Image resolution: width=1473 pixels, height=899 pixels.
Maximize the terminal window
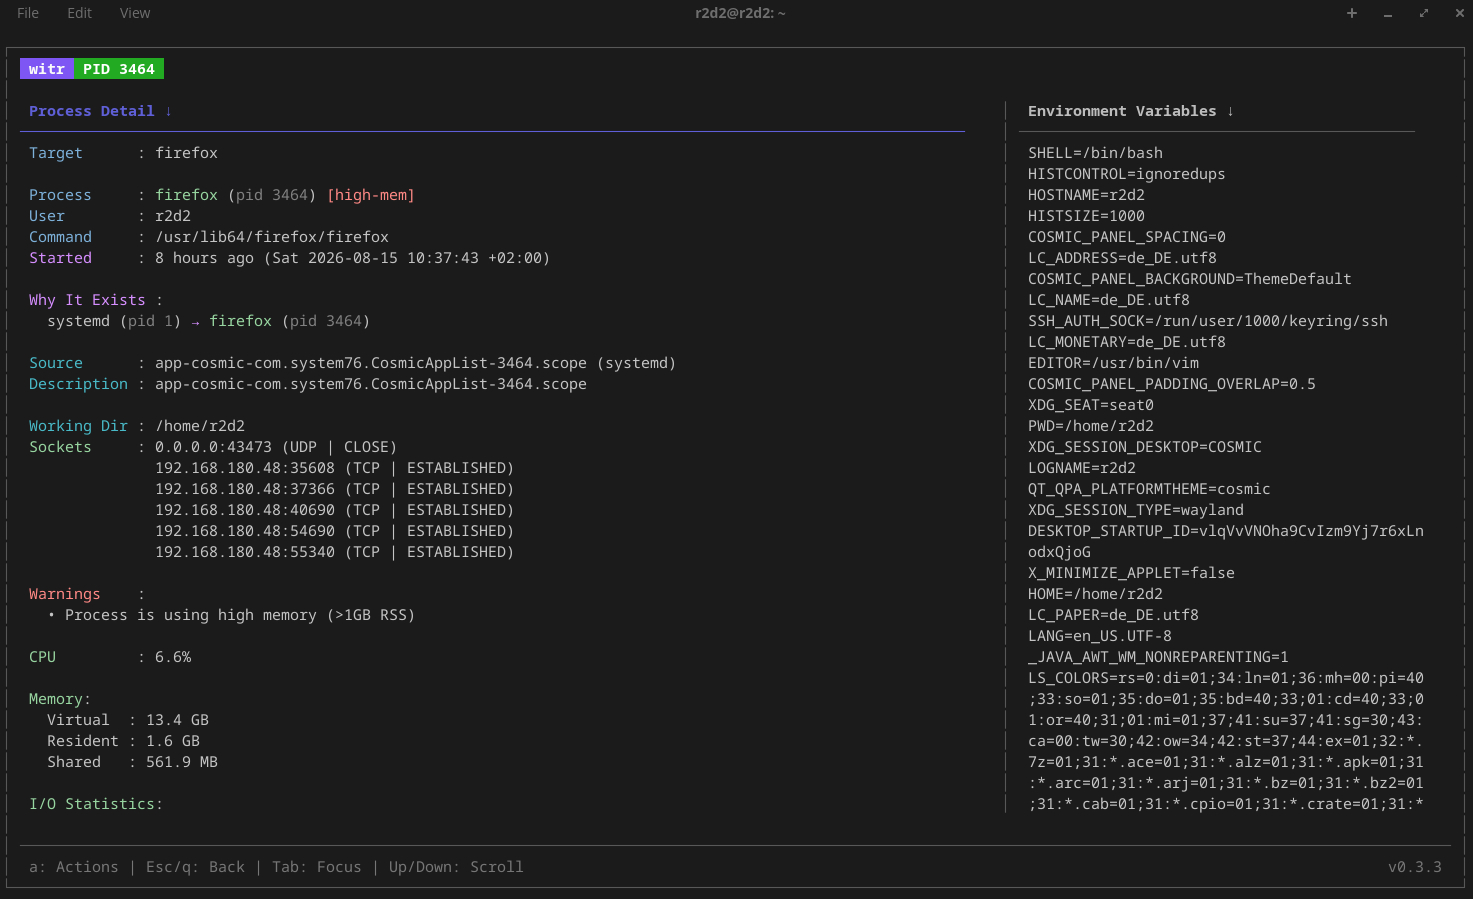point(1424,13)
